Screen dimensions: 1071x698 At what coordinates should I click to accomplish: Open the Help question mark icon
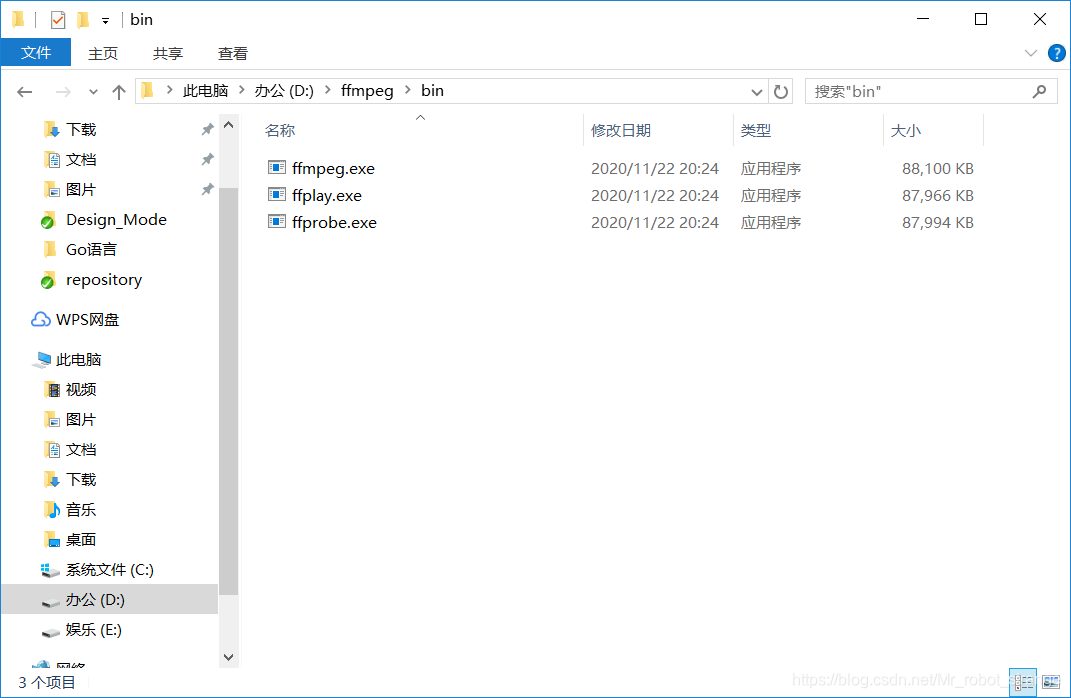coord(1056,53)
